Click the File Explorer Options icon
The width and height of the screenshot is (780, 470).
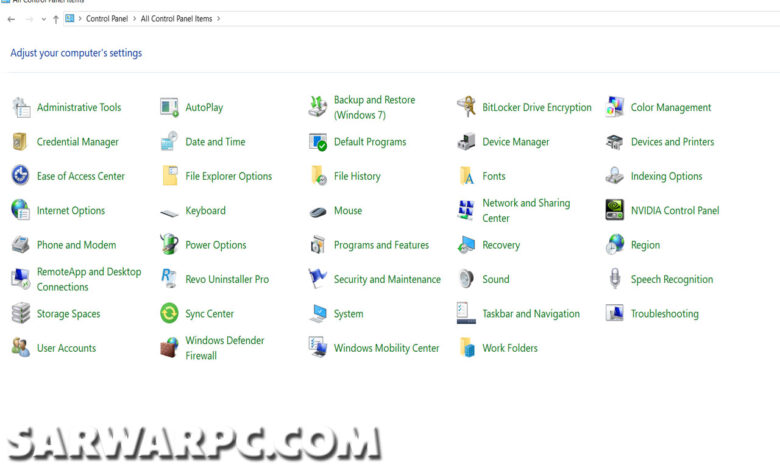tap(170, 176)
